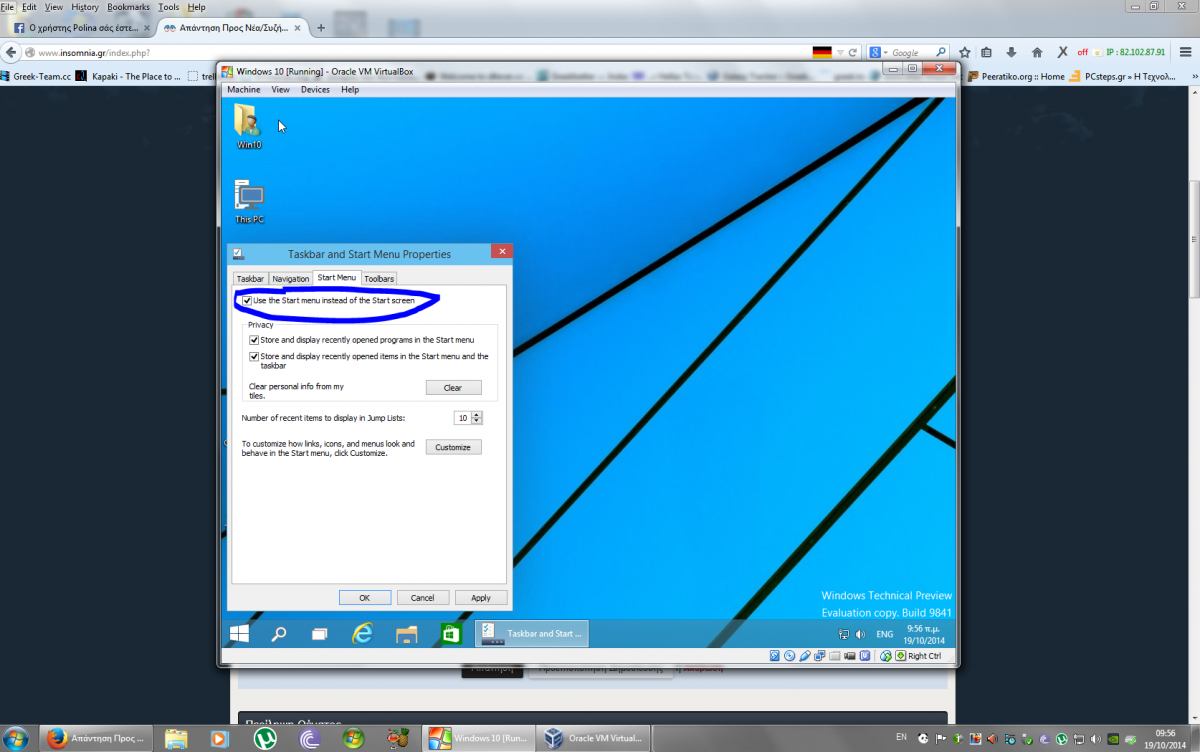Reload the page in Firefox
The image size is (1200, 752).
[853, 52]
